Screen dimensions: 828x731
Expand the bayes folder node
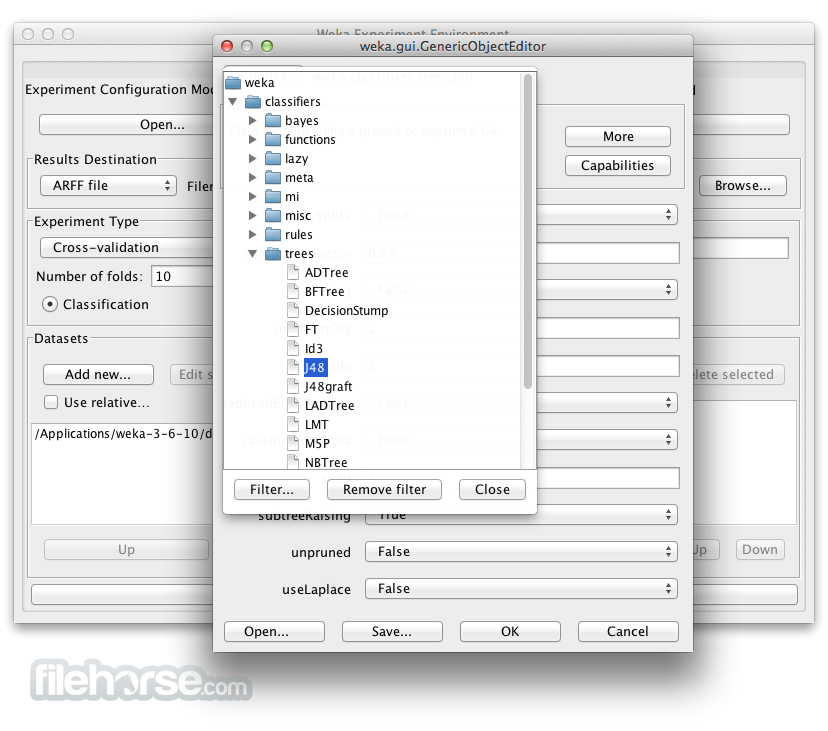point(252,120)
